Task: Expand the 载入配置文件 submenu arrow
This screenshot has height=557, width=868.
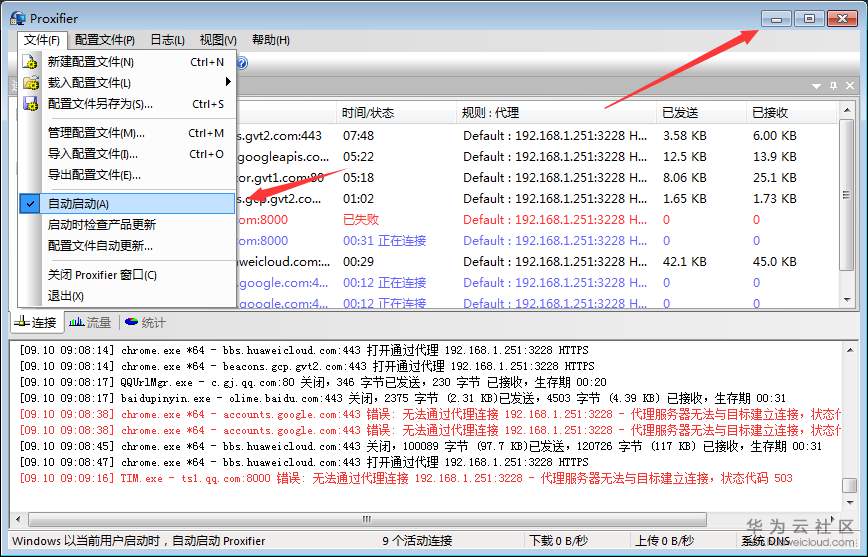Action: tap(228, 82)
